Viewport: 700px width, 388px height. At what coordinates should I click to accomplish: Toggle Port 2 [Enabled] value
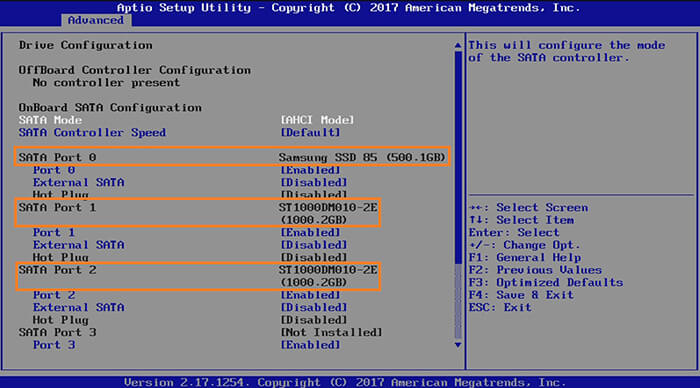[x=310, y=295]
